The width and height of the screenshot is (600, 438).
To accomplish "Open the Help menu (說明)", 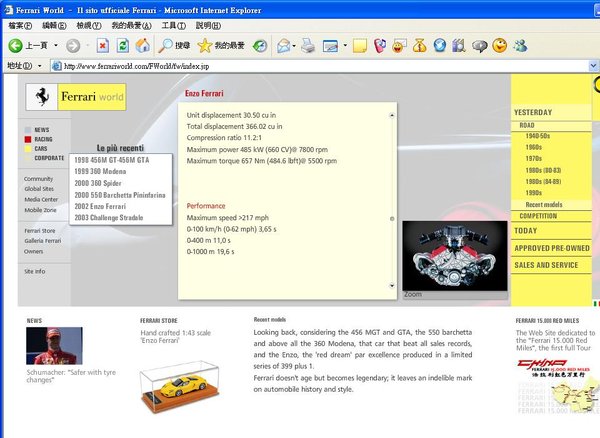I will (208, 26).
